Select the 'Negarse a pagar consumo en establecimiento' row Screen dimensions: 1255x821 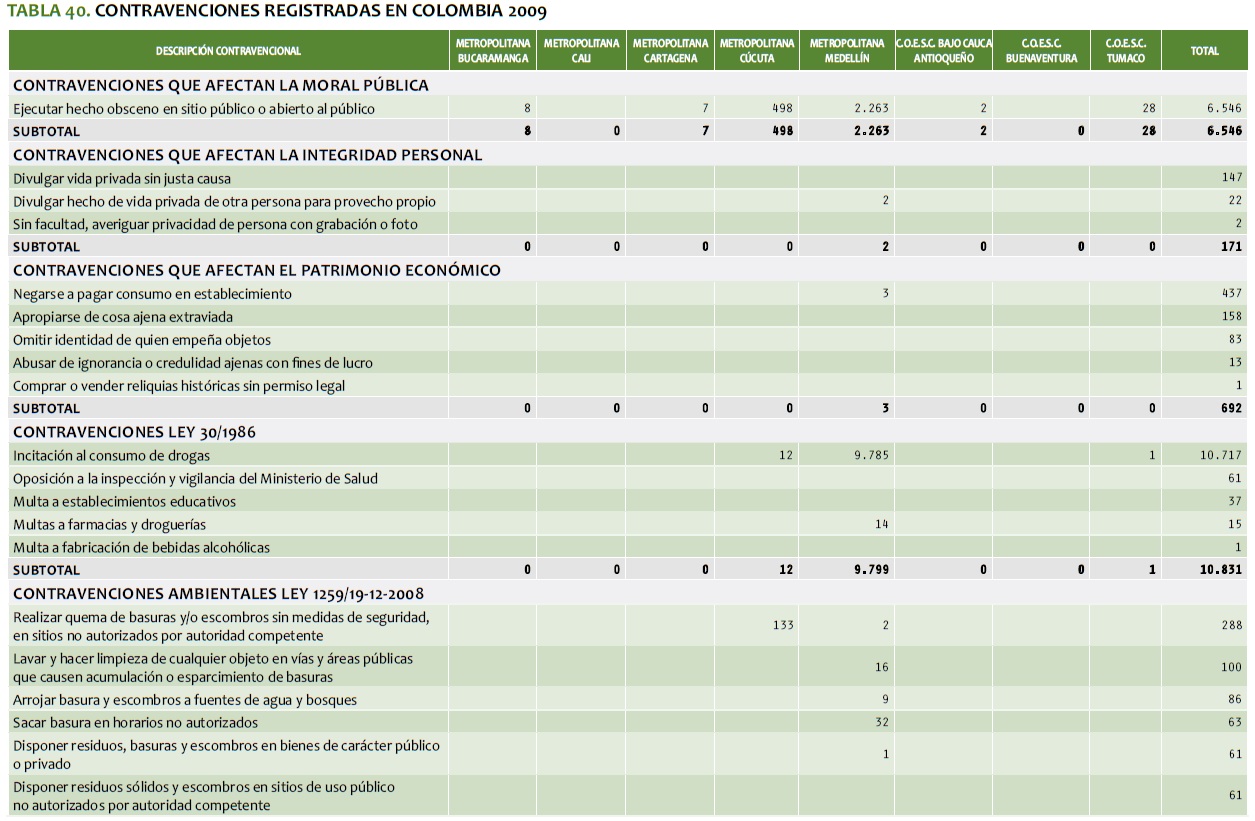[x=152, y=294]
